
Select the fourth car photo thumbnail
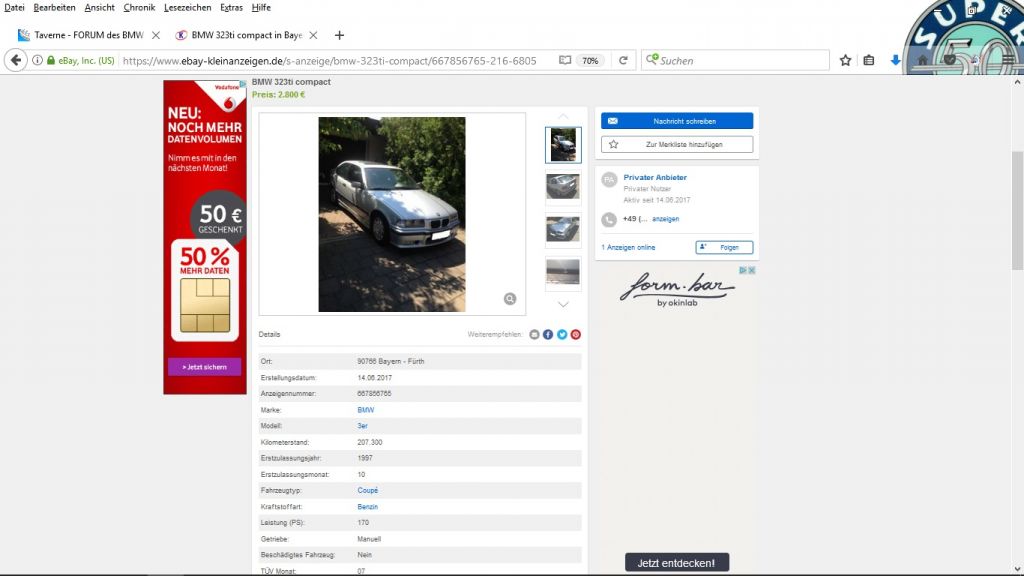[563, 272]
